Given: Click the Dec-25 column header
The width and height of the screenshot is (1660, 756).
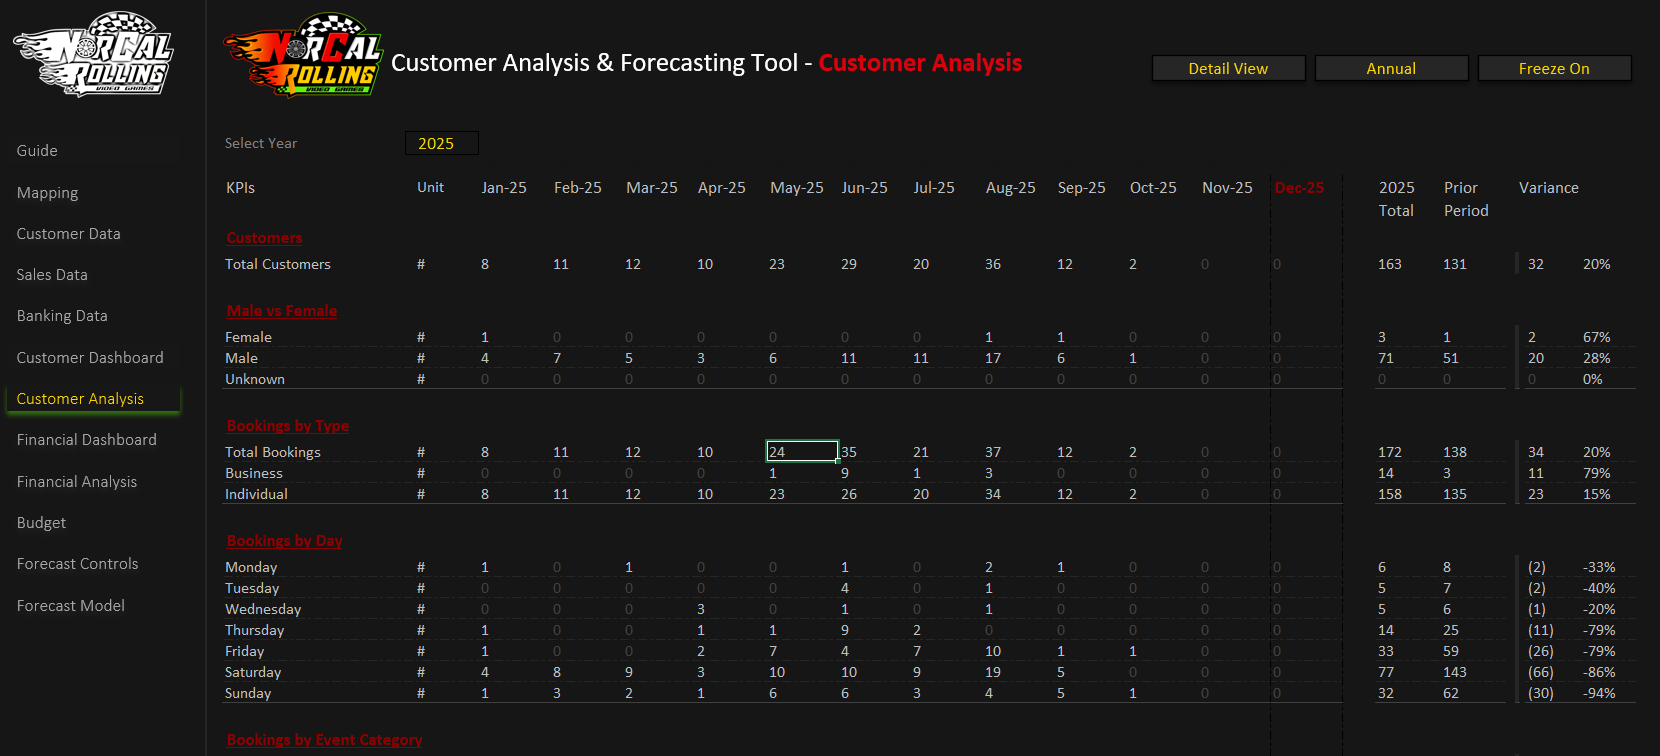Looking at the screenshot, I should (1299, 188).
